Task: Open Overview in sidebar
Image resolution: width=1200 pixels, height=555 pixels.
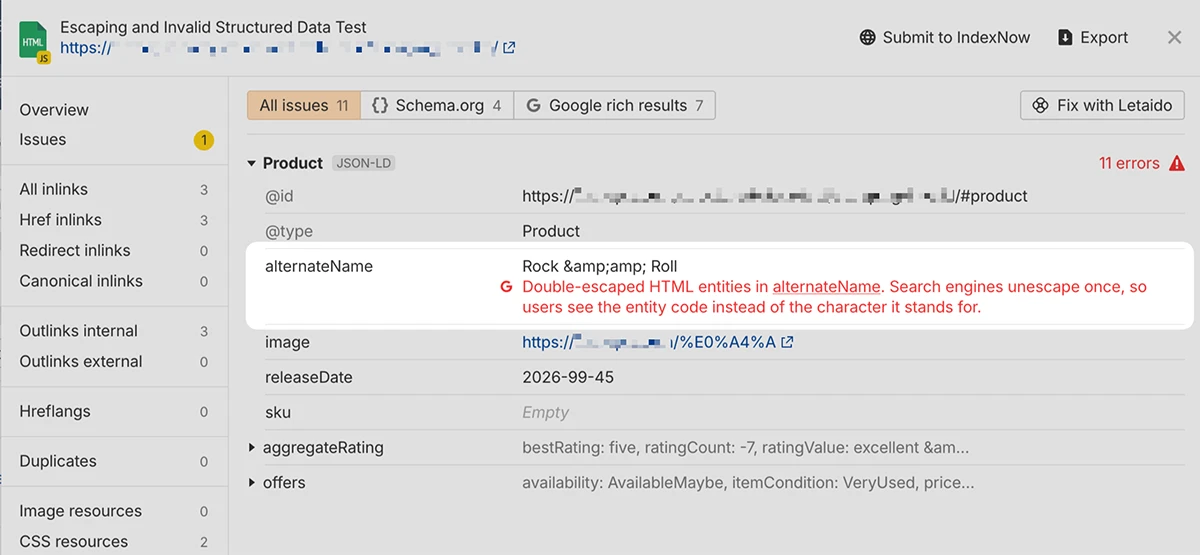Action: click(x=54, y=110)
